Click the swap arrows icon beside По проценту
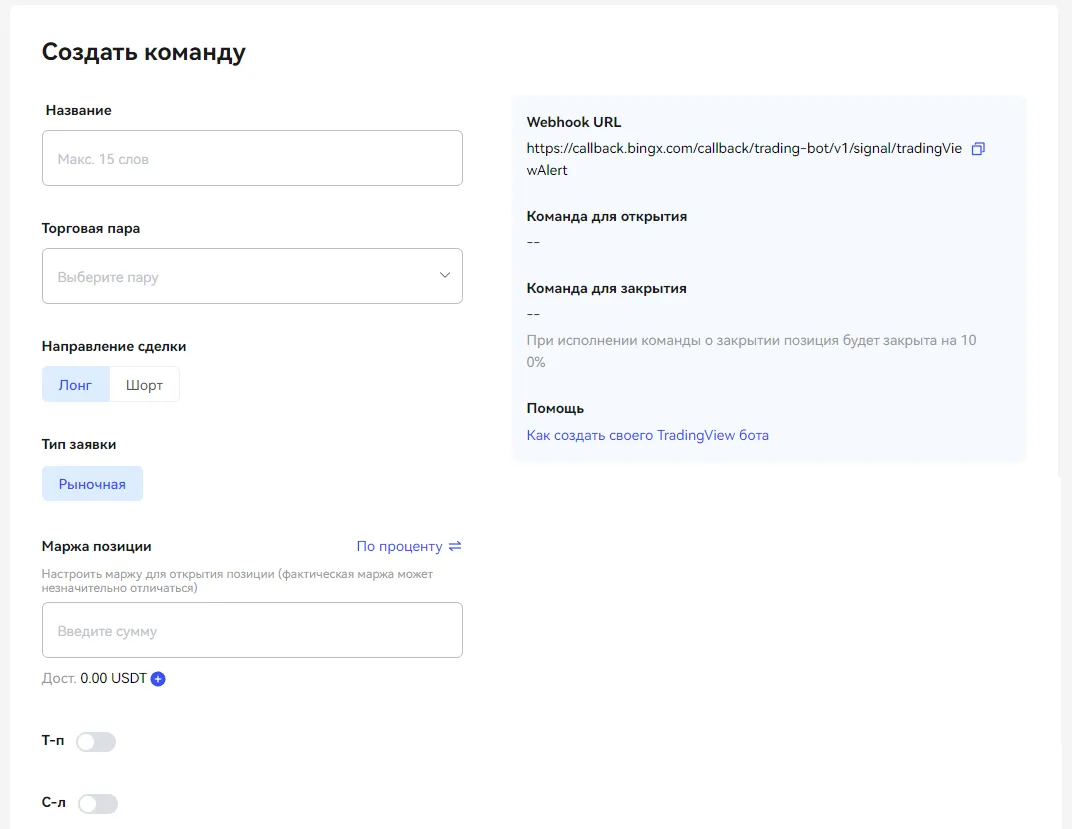1072x829 pixels. [x=455, y=546]
